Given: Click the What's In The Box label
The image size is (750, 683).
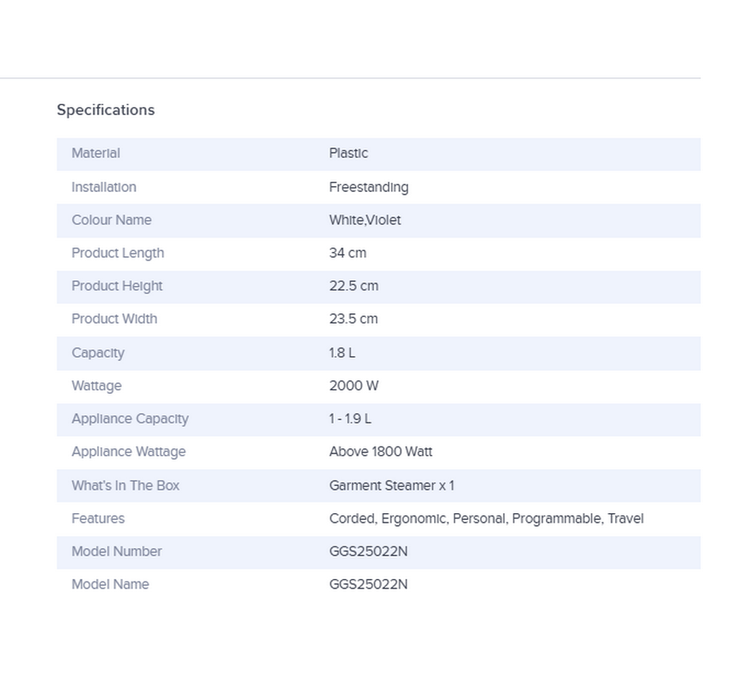Looking at the screenshot, I should (x=125, y=486).
